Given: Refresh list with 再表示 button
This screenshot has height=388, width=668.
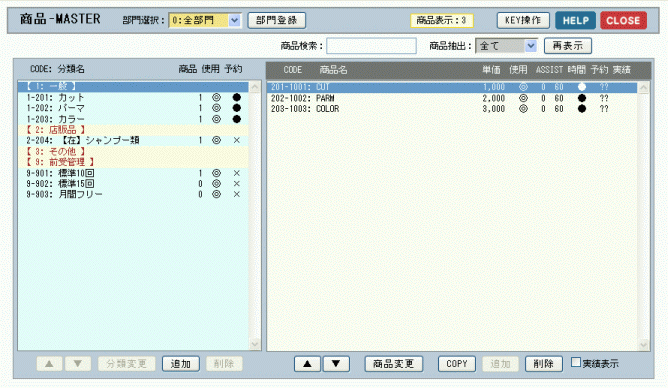Looking at the screenshot, I should pos(568,46).
